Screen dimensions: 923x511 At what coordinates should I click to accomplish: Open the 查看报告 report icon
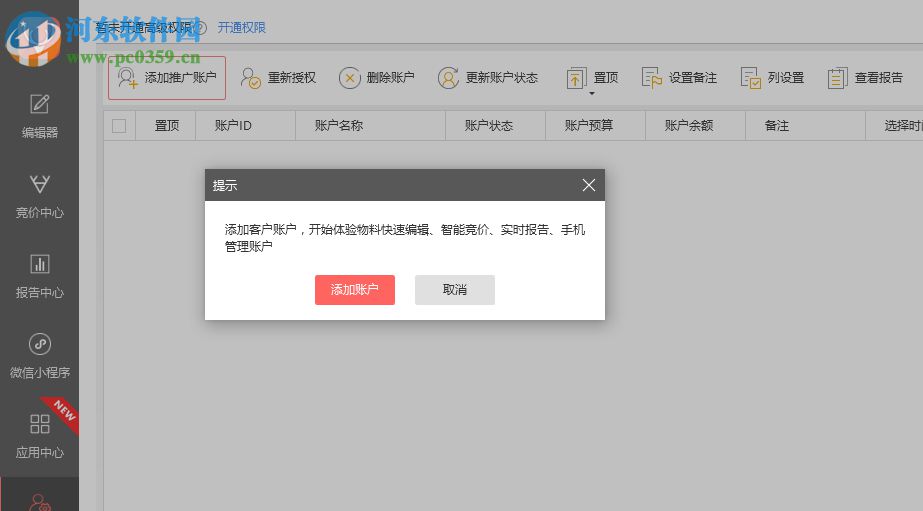click(x=838, y=78)
